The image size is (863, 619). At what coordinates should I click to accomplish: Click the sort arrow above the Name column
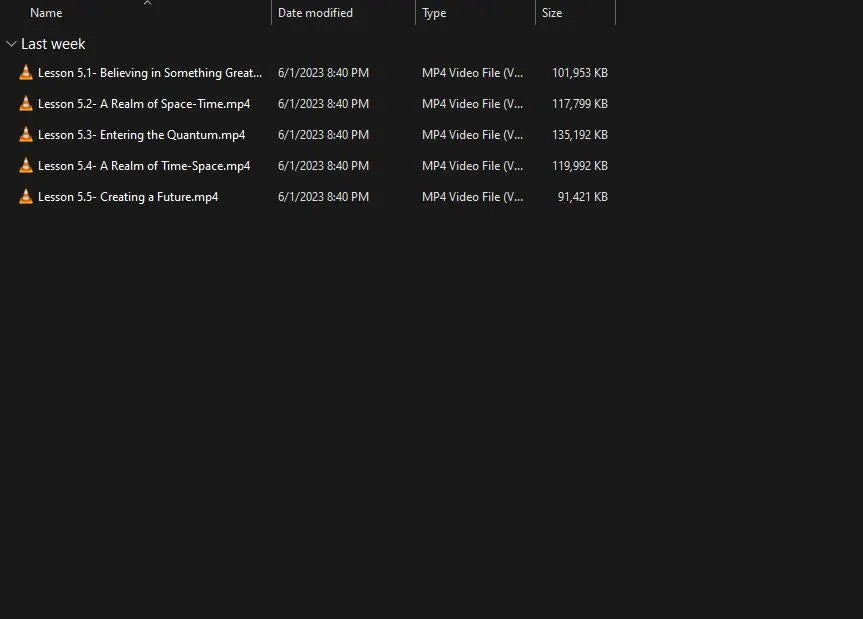point(147,3)
